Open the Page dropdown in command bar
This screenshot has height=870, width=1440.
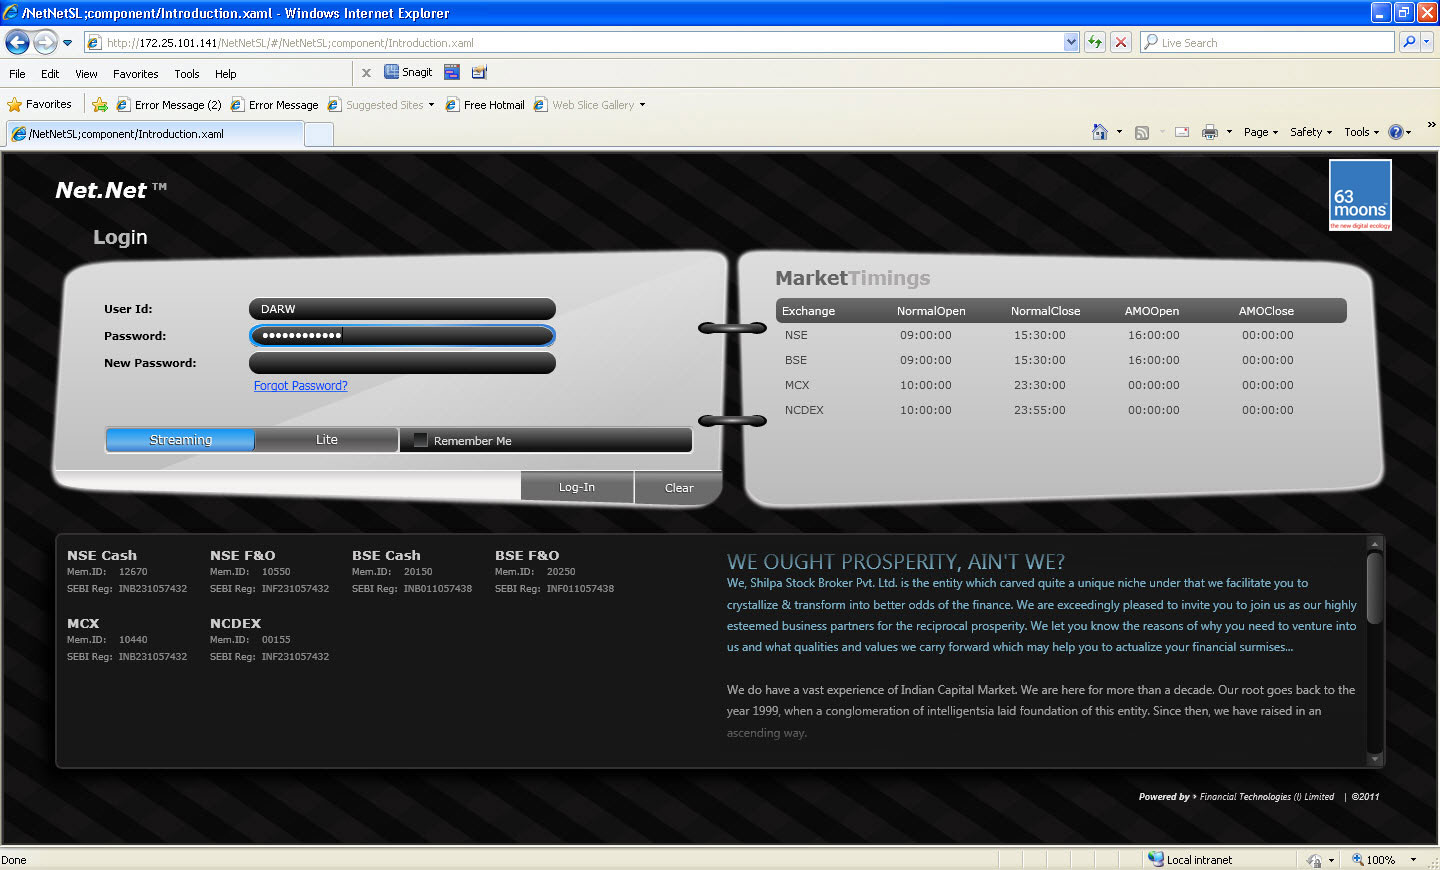click(x=1260, y=132)
